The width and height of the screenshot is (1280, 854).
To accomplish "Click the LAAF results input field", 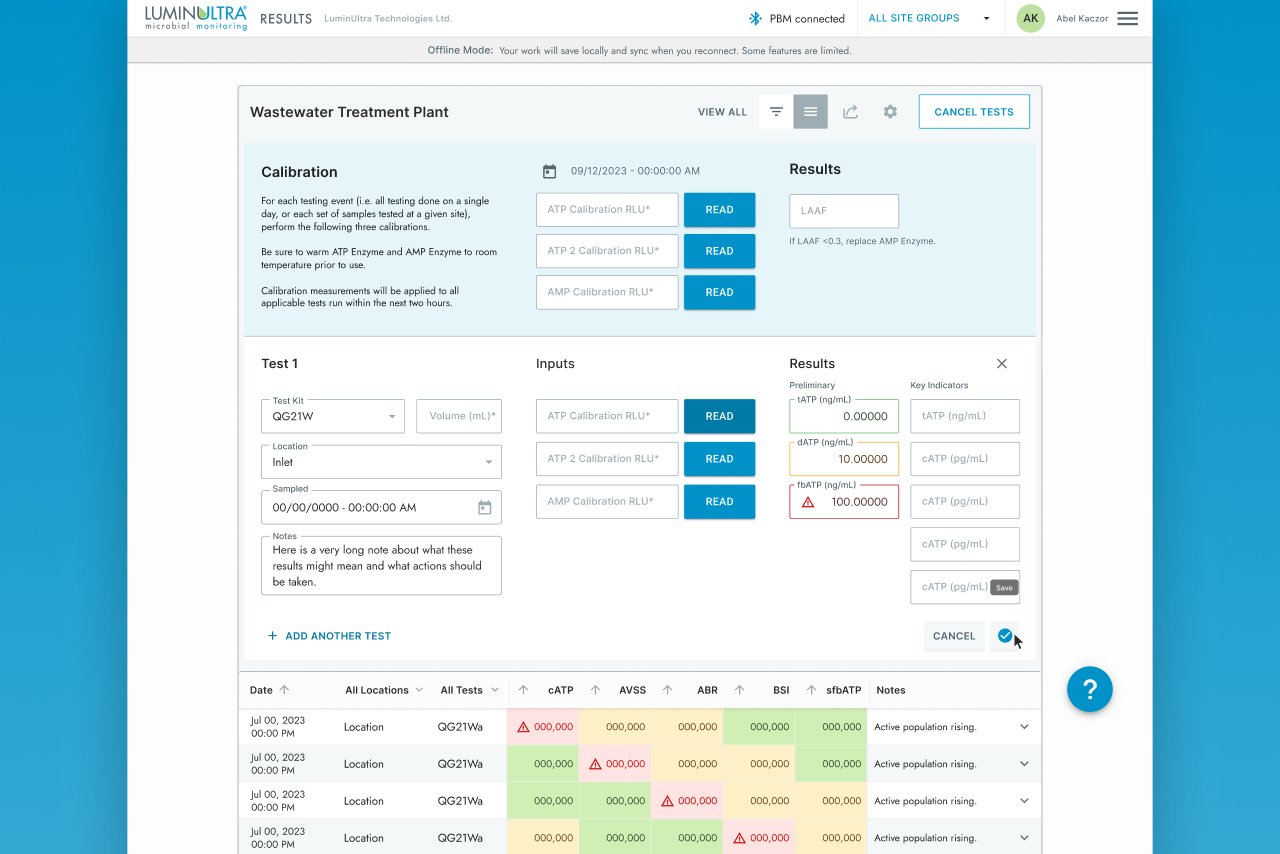I will pyautogui.click(x=843, y=211).
